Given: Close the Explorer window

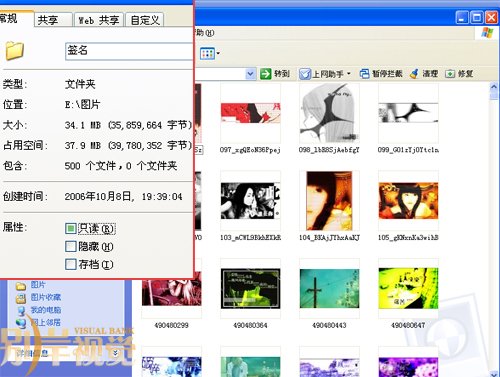Looking at the screenshot, I should tap(491, 17).
